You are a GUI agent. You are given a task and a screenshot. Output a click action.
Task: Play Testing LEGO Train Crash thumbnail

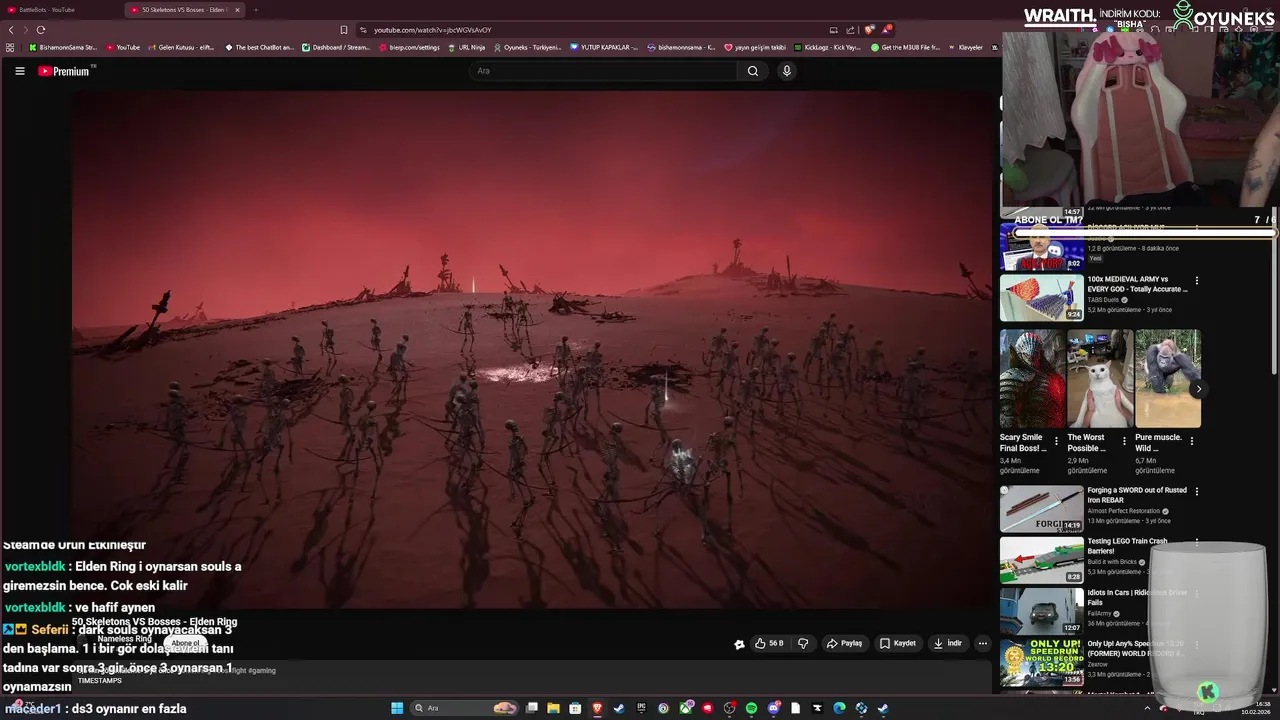(x=1041, y=560)
